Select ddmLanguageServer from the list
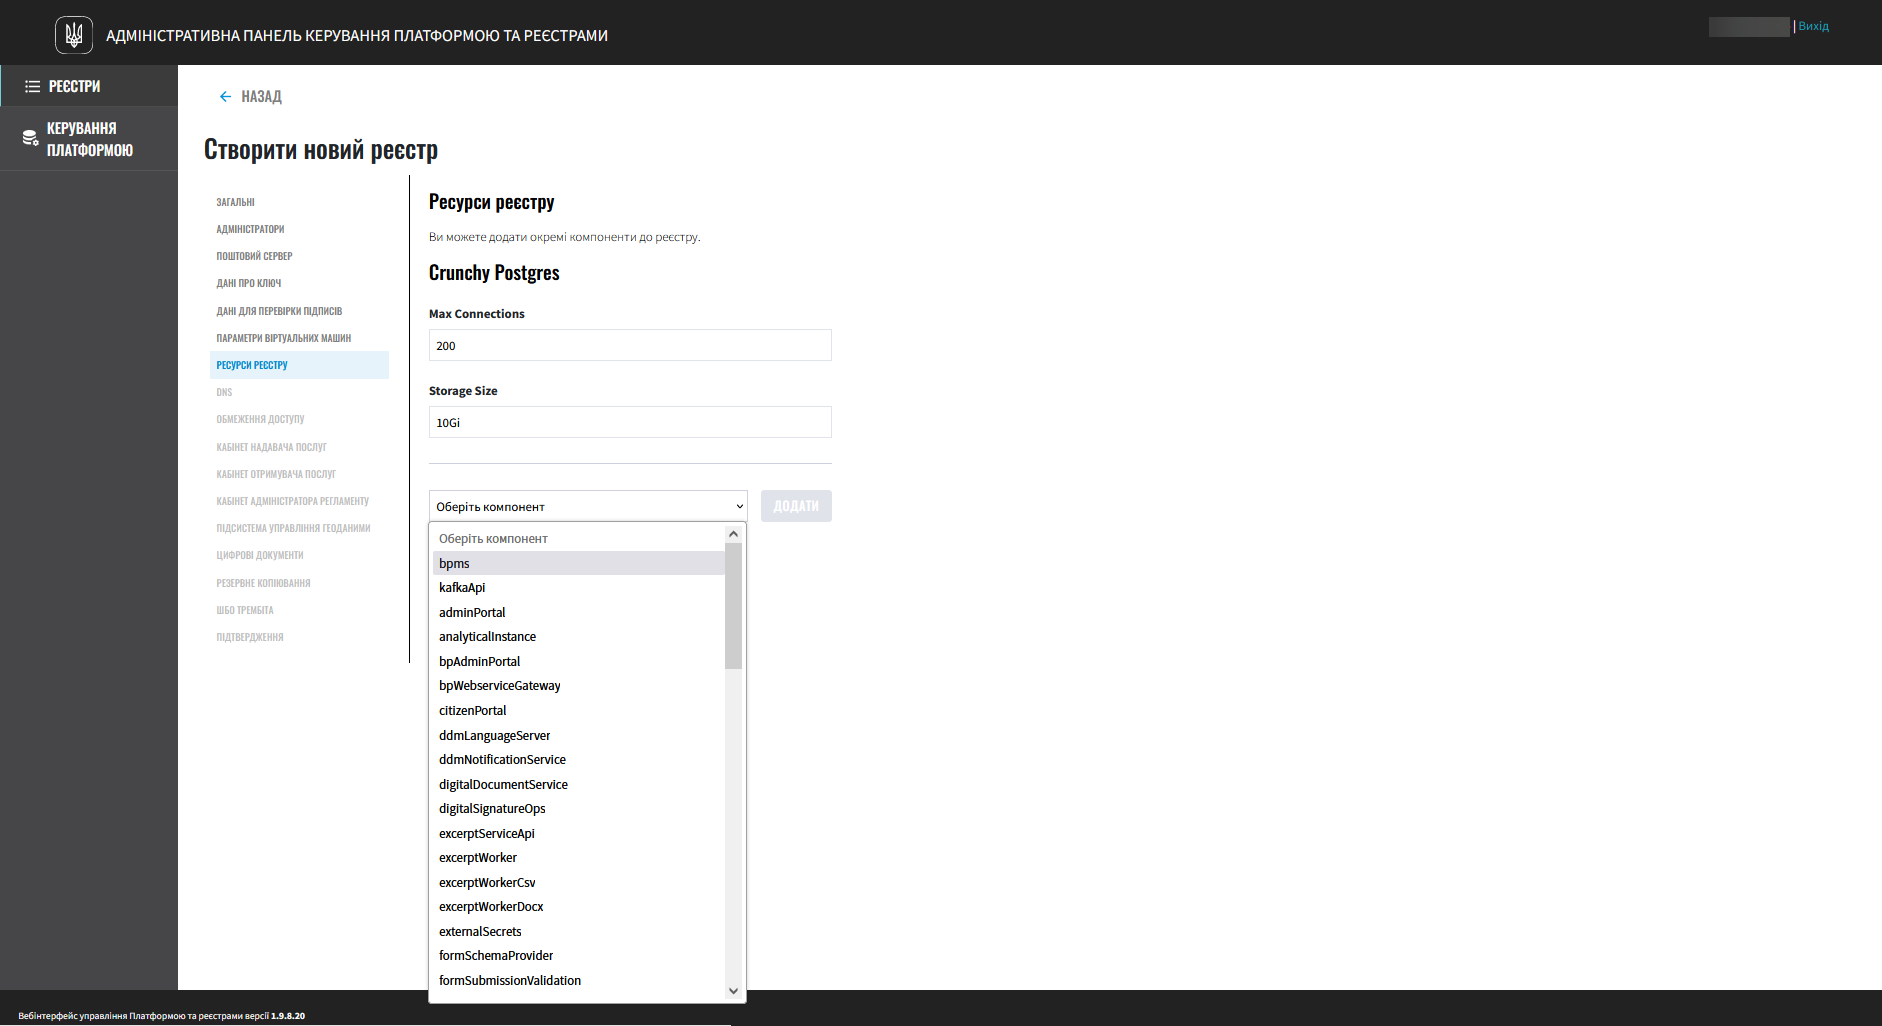The image size is (1882, 1026). (x=578, y=735)
